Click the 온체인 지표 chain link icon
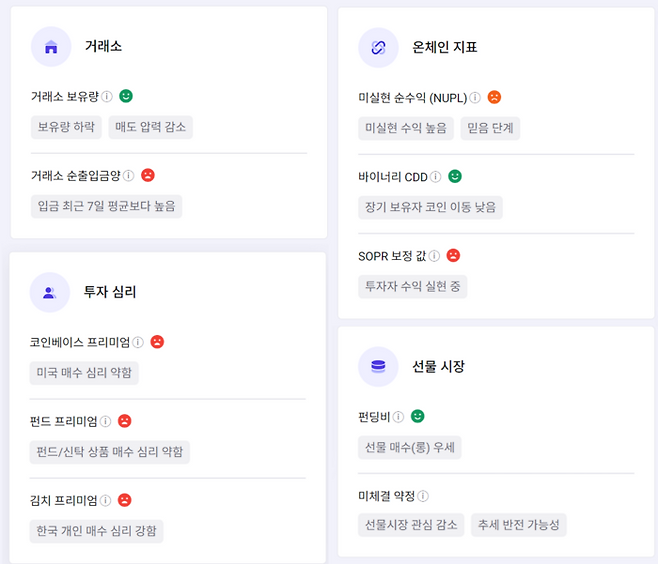658x564 pixels. (x=378, y=47)
